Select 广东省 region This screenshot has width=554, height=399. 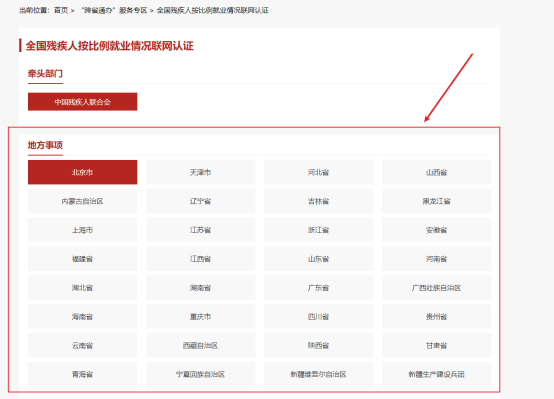pos(318,288)
